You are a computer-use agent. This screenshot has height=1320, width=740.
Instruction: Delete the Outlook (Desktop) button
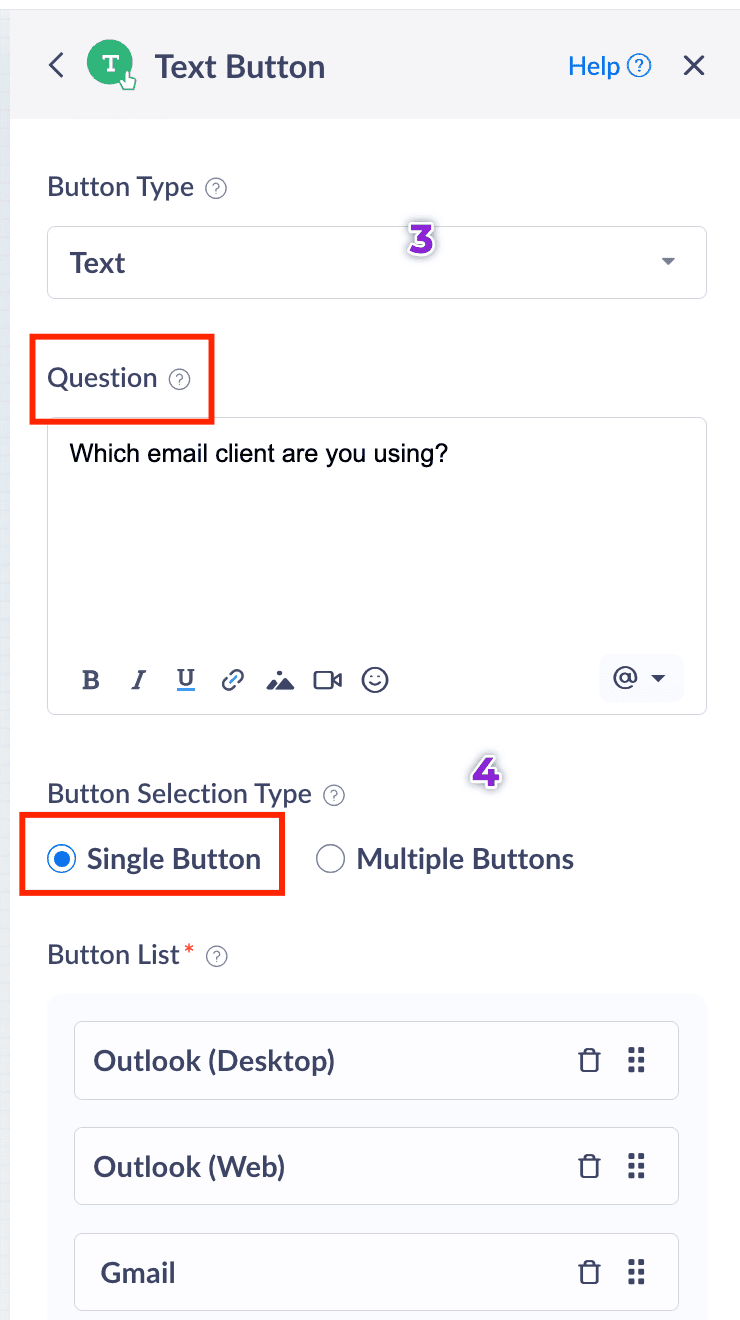[590, 1060]
